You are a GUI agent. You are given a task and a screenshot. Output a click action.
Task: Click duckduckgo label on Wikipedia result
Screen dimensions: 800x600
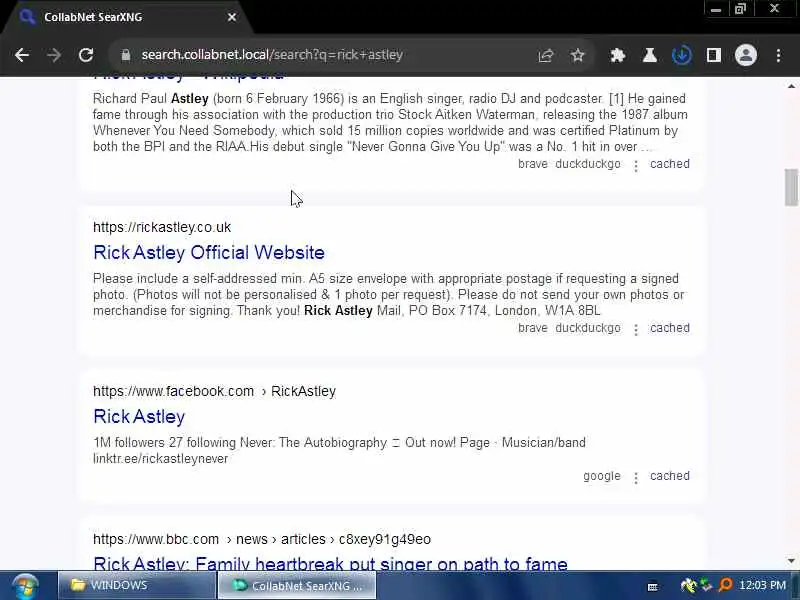588,164
